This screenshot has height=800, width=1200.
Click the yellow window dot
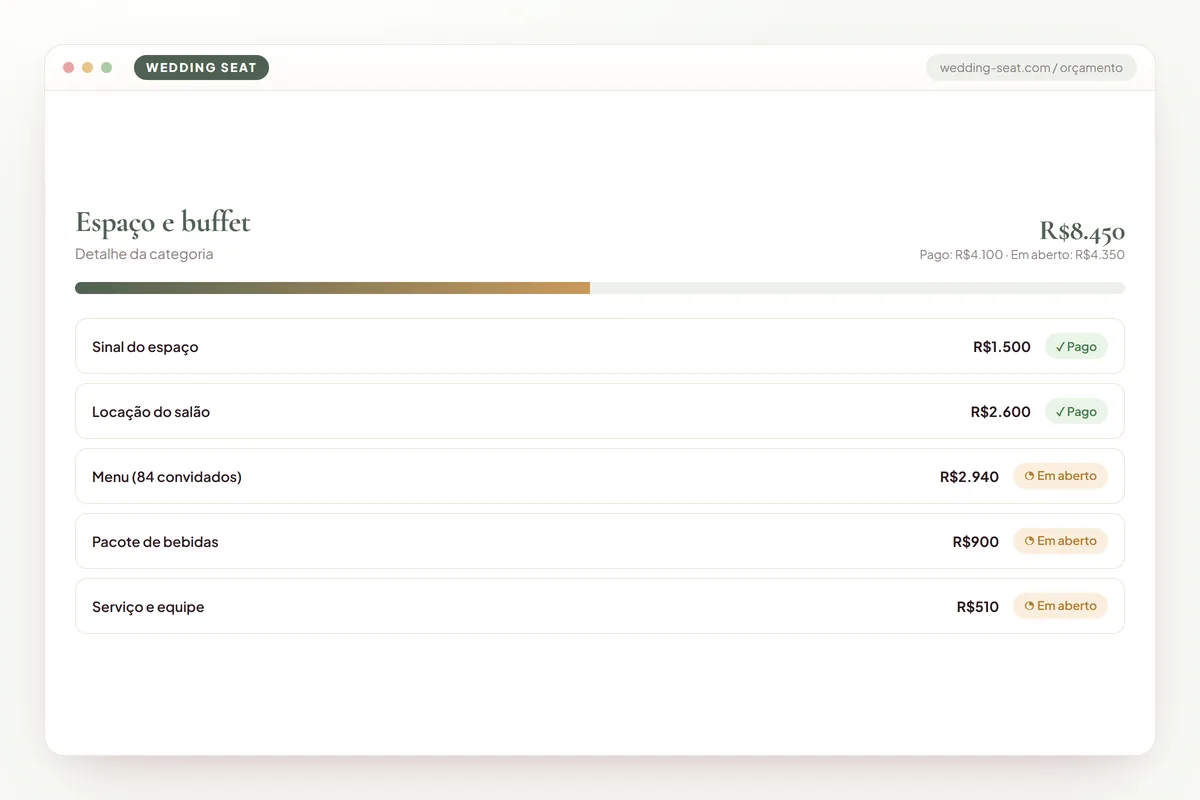pos(88,68)
